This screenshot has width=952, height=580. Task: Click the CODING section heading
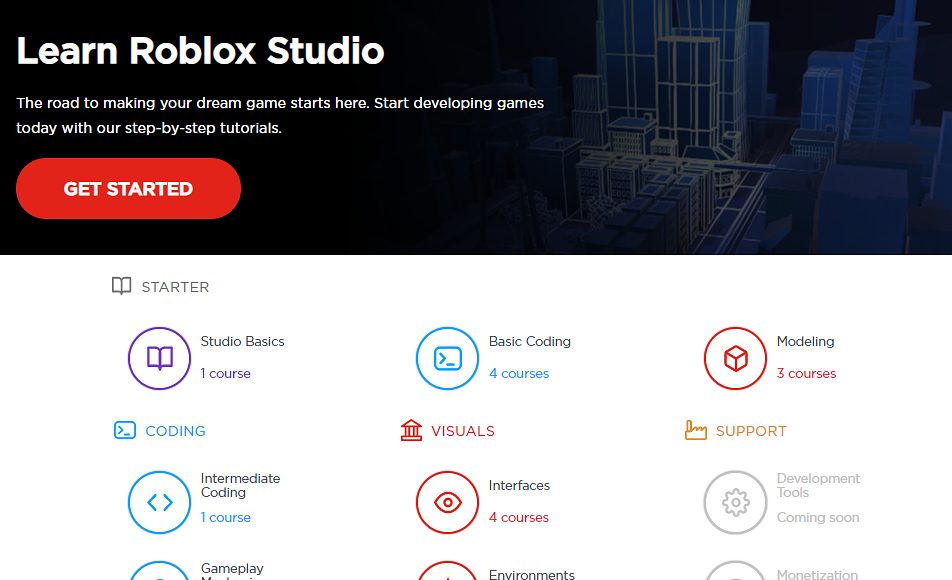click(x=175, y=431)
